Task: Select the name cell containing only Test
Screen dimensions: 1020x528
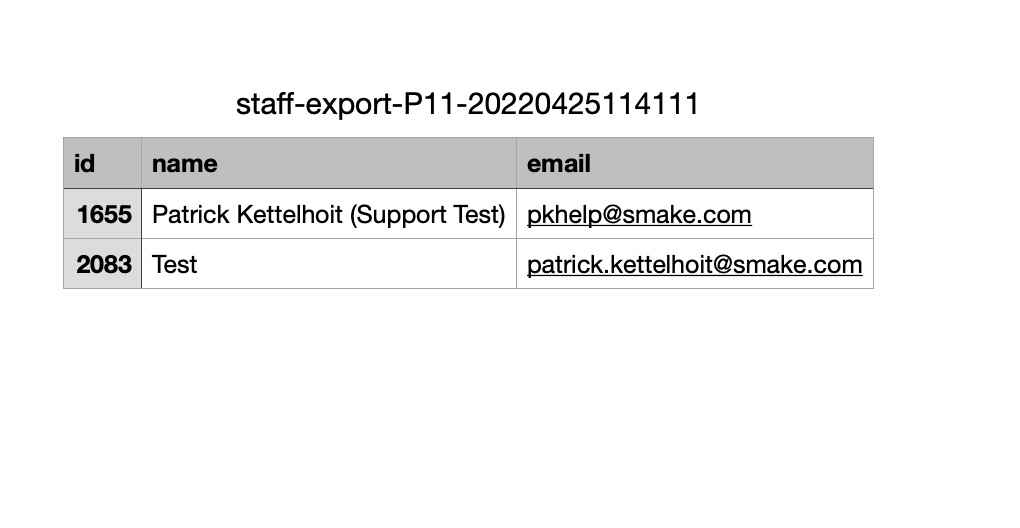Action: pyautogui.click(x=329, y=264)
